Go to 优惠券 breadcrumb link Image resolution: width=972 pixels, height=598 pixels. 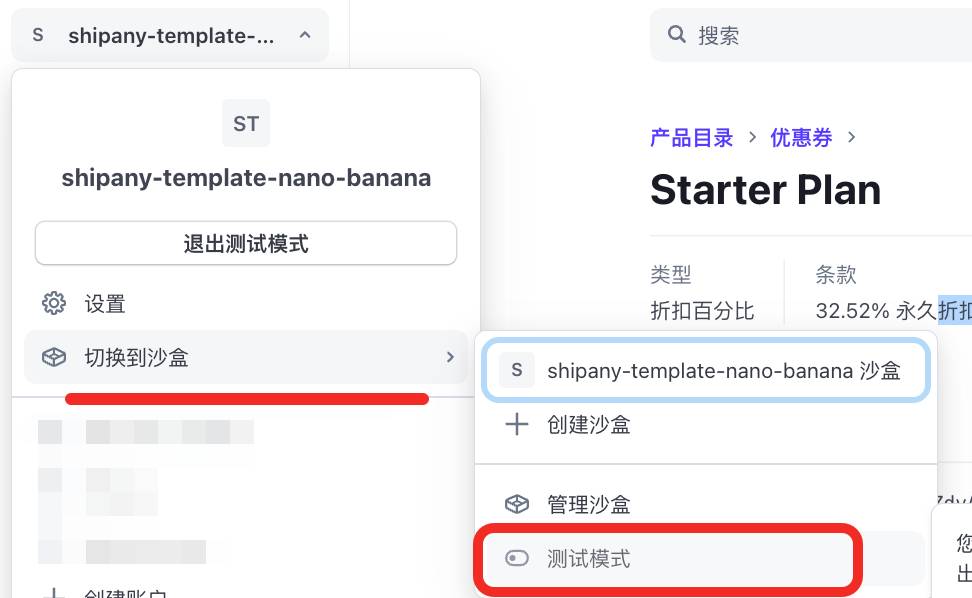tap(801, 138)
